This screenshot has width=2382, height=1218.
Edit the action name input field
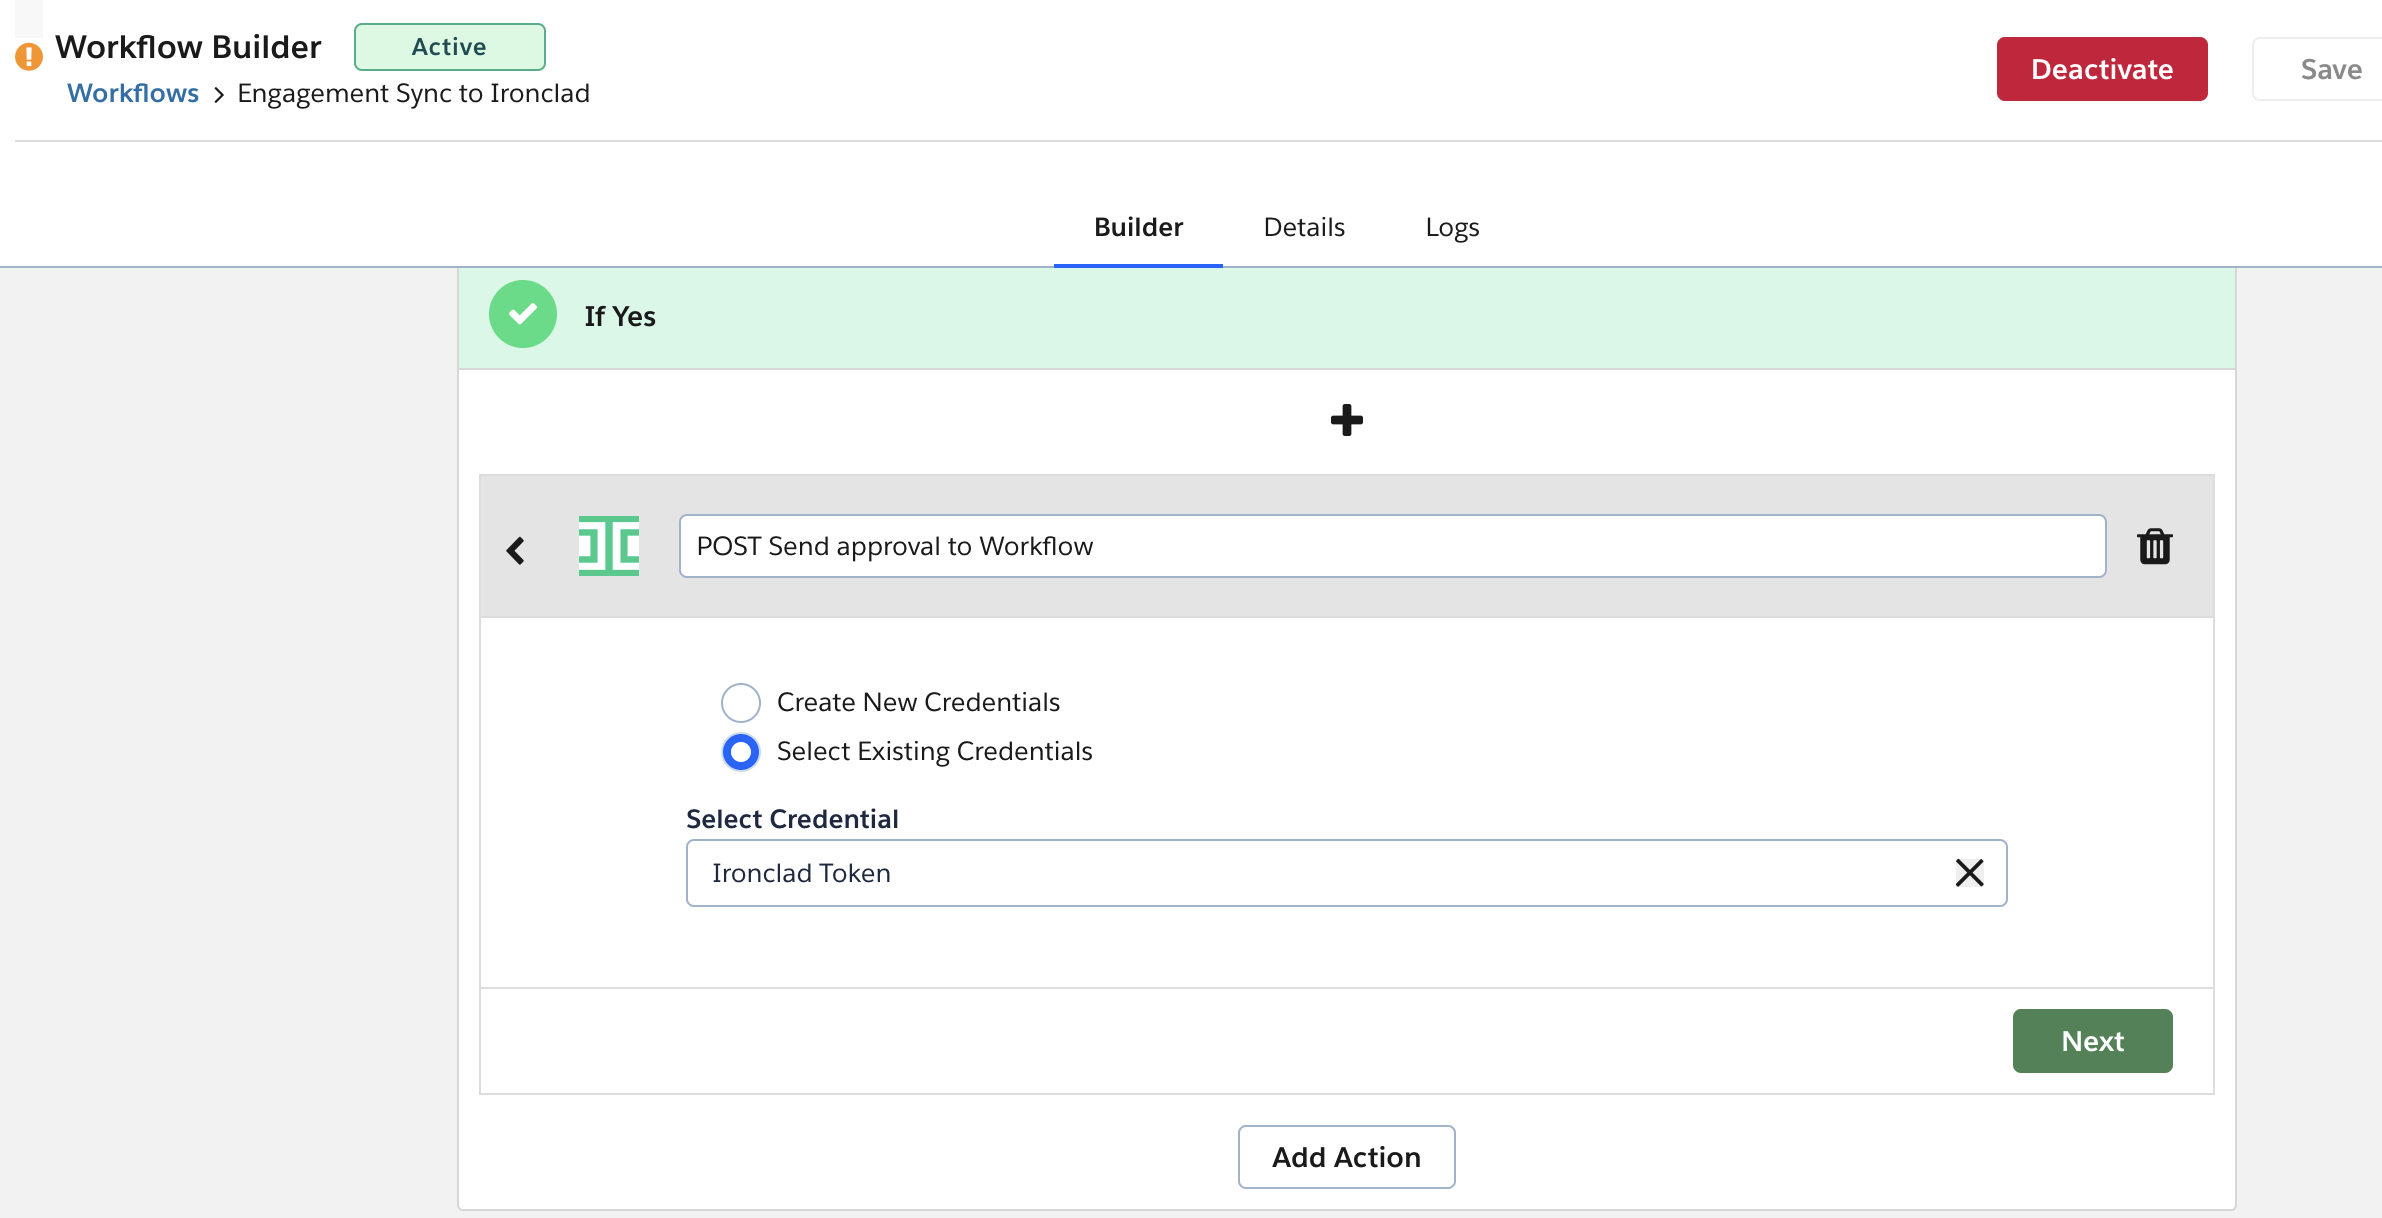click(x=1392, y=546)
